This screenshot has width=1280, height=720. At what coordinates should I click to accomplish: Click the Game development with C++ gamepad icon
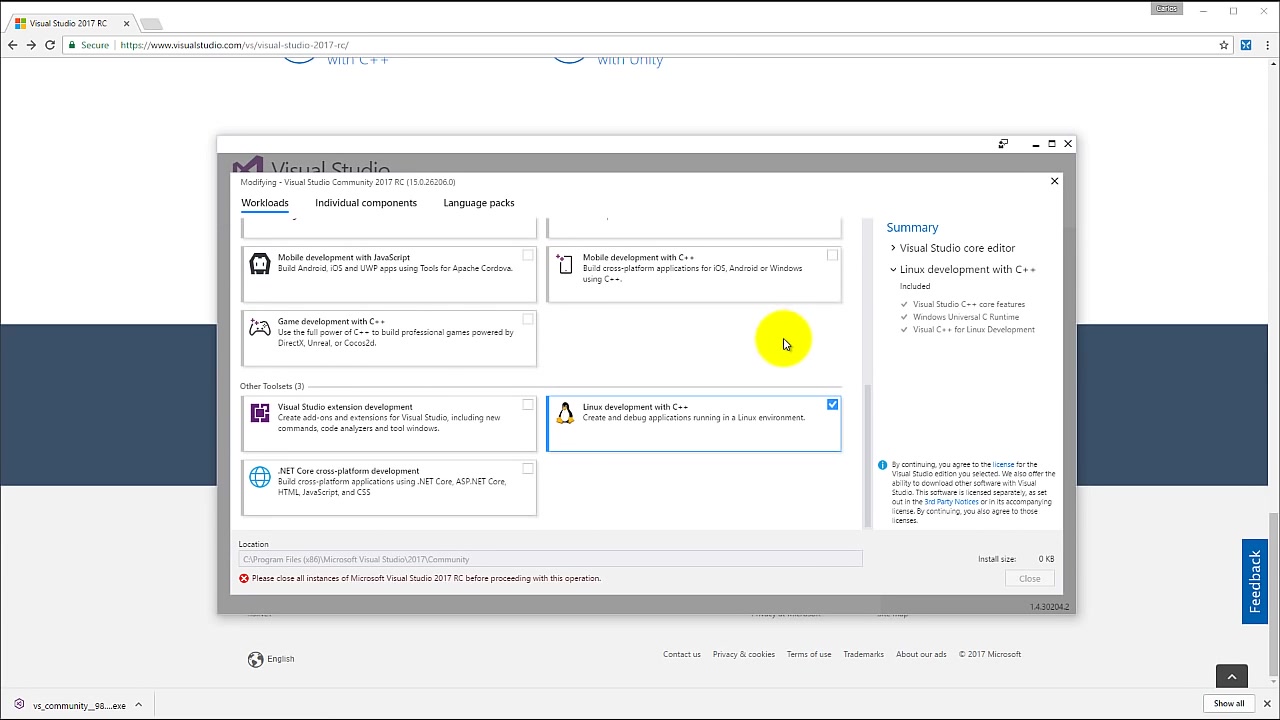260,328
